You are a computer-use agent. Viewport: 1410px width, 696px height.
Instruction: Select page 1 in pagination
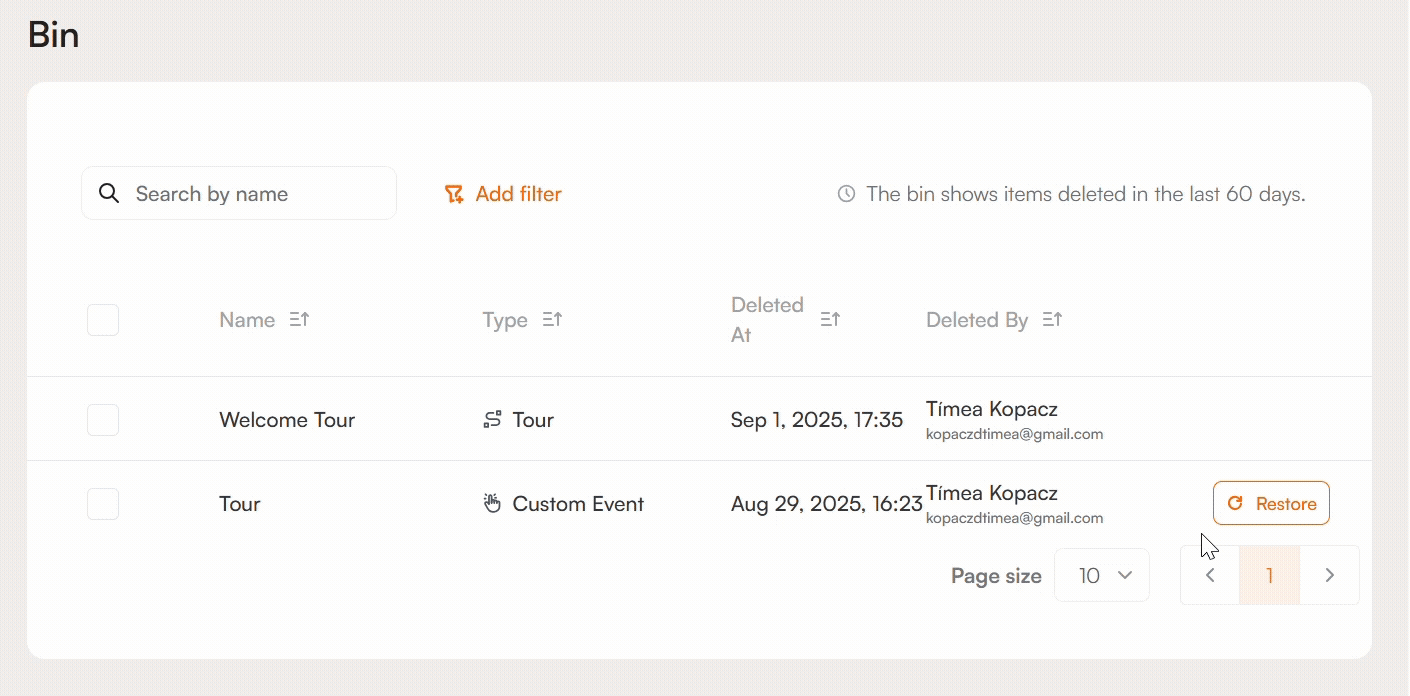(x=1269, y=575)
